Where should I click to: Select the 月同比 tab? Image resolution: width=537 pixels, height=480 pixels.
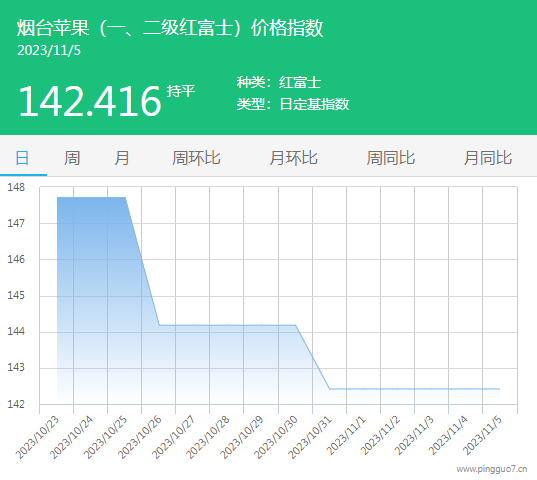point(488,158)
